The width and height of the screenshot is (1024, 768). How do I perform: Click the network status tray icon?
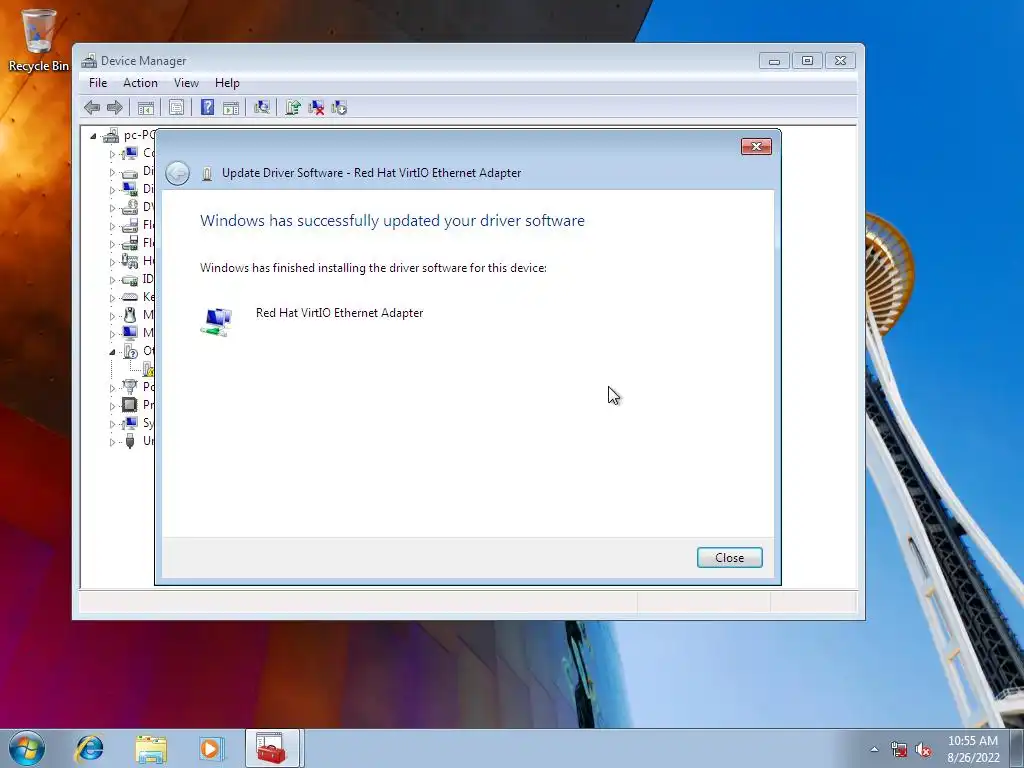point(899,749)
